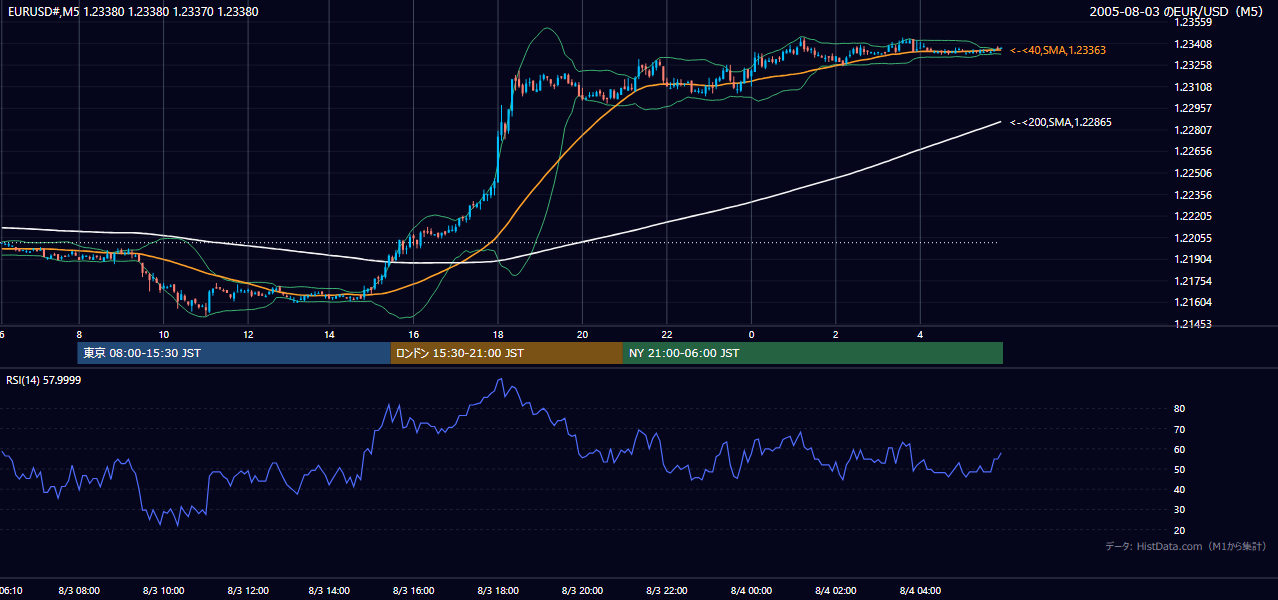Click price level 1.21453 on price axis

pyautogui.click(x=1193, y=324)
